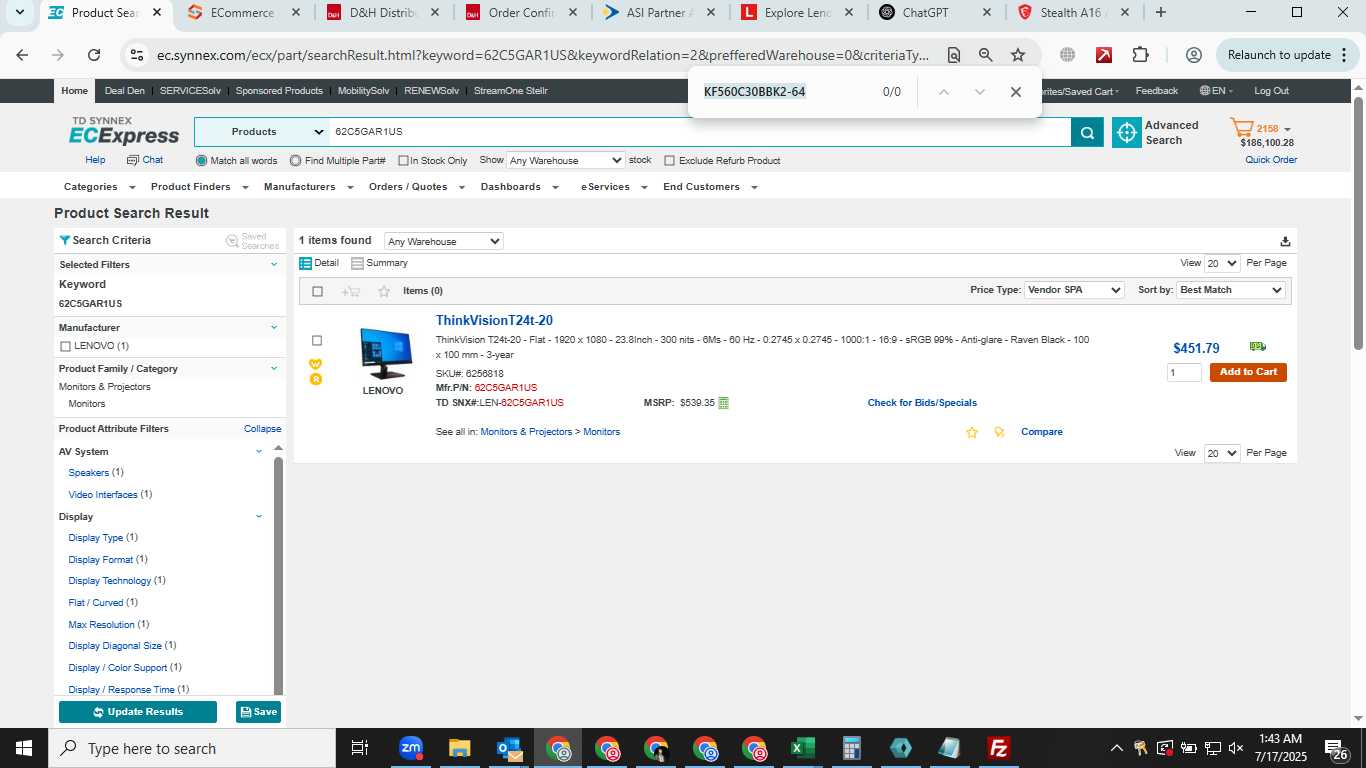
Task: Click the search magnifier button
Action: point(1087,132)
